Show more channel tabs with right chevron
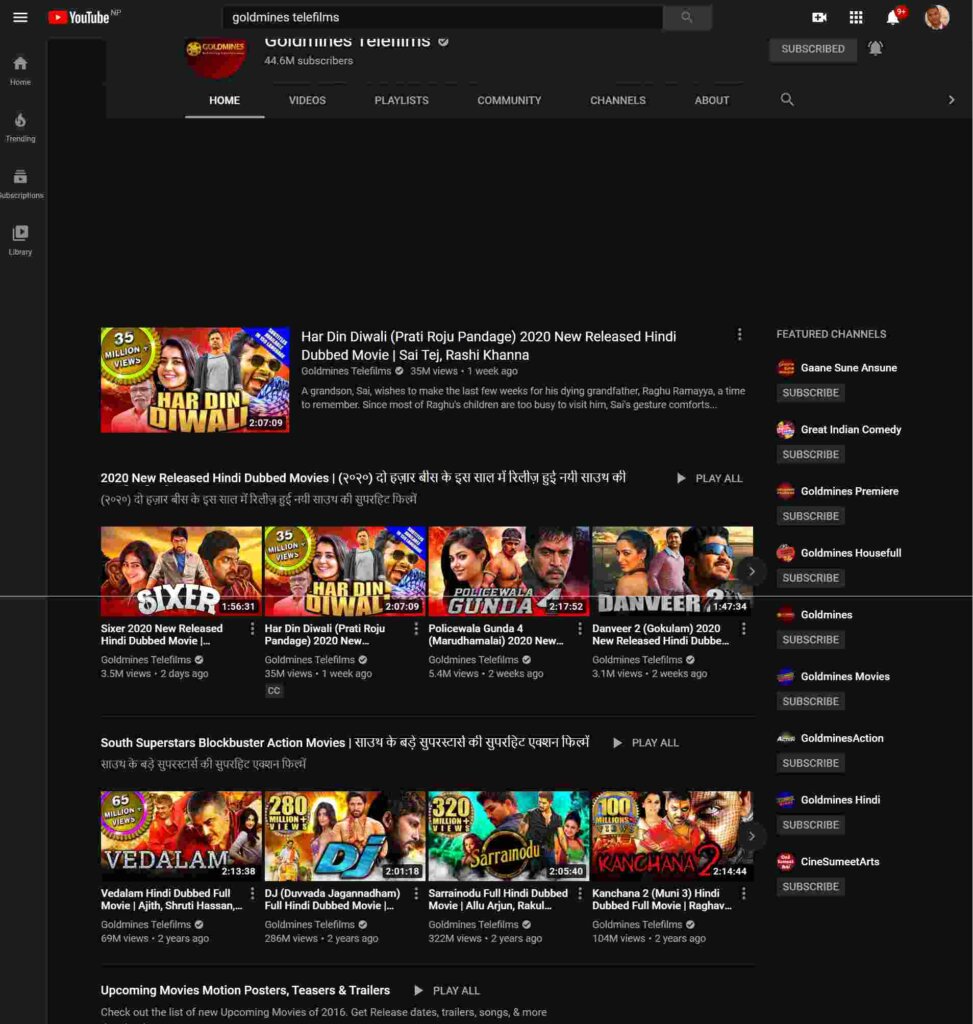973x1024 pixels. click(x=951, y=99)
